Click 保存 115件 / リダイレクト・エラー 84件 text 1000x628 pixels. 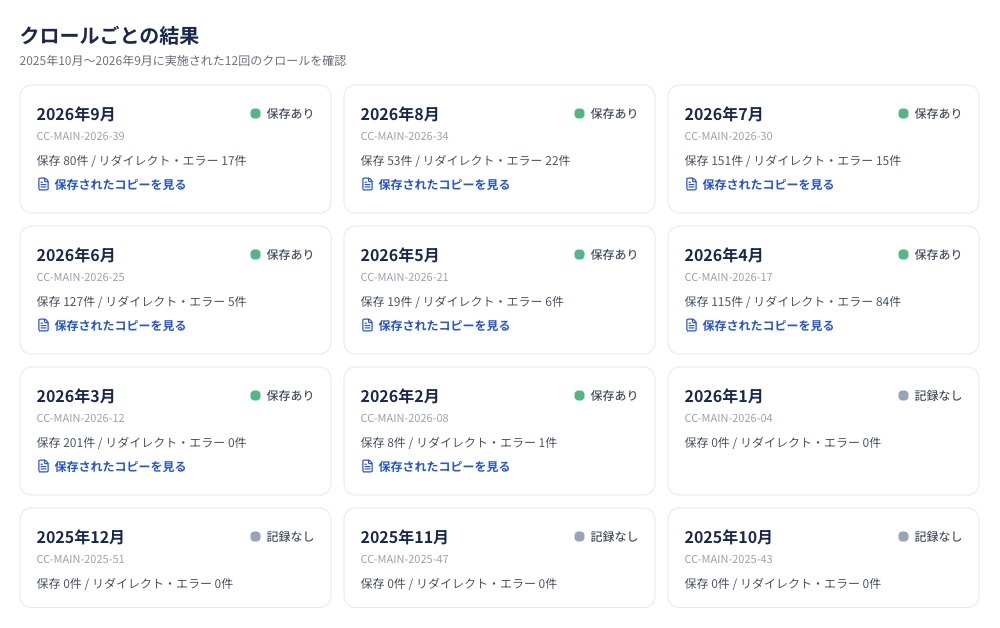pos(793,301)
